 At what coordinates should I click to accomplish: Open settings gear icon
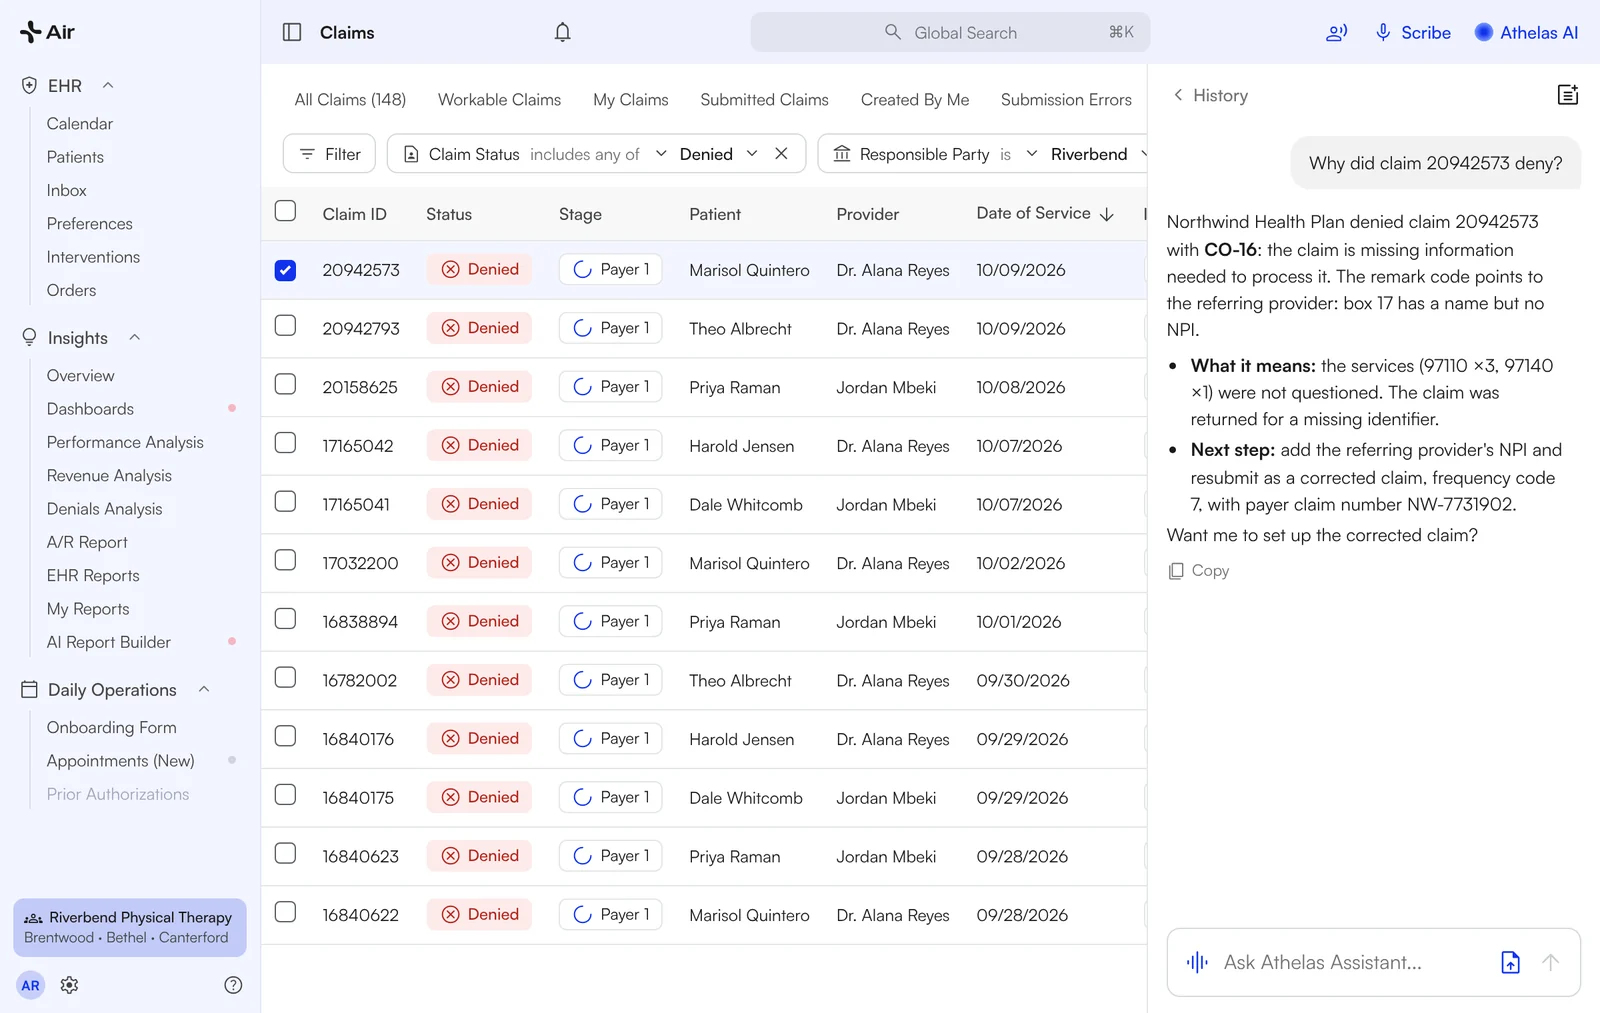[69, 985]
